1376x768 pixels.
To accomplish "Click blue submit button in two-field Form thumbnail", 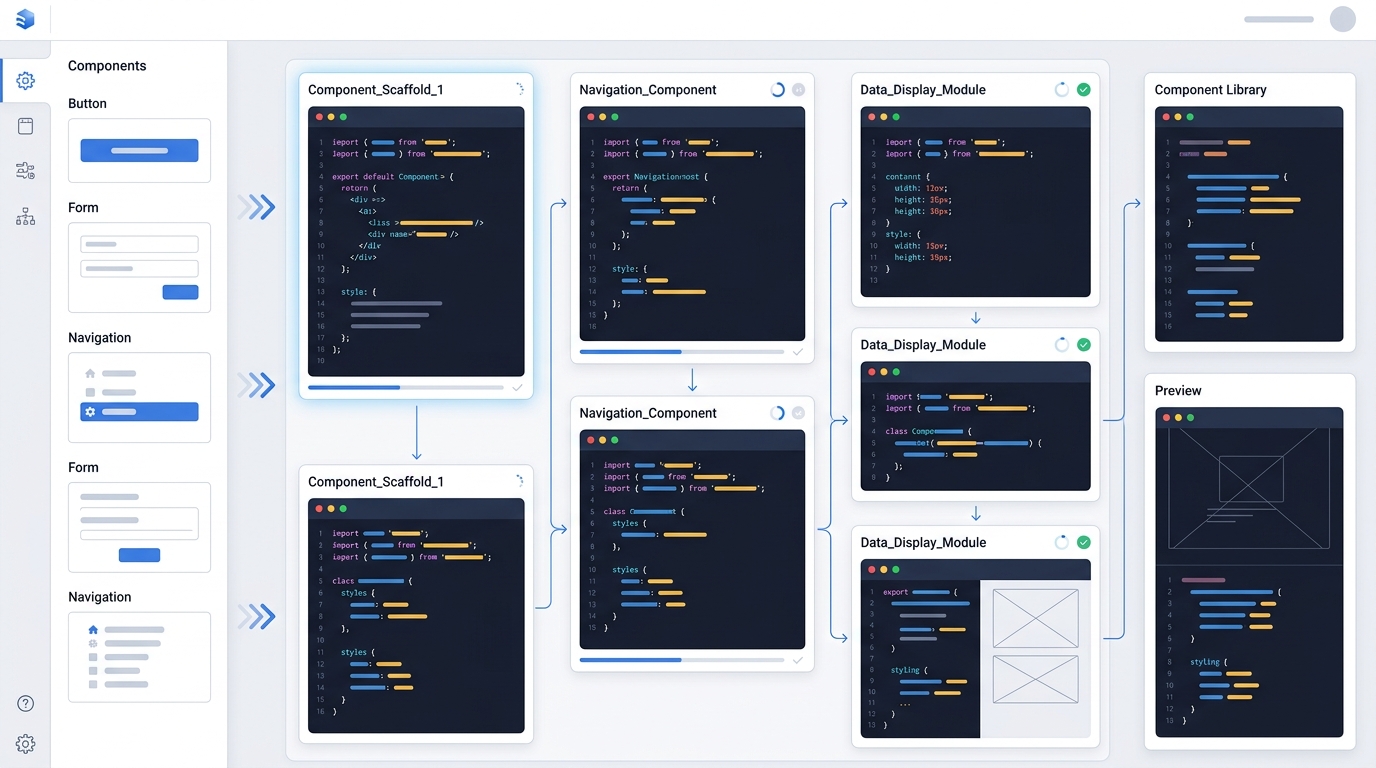I will coord(180,292).
